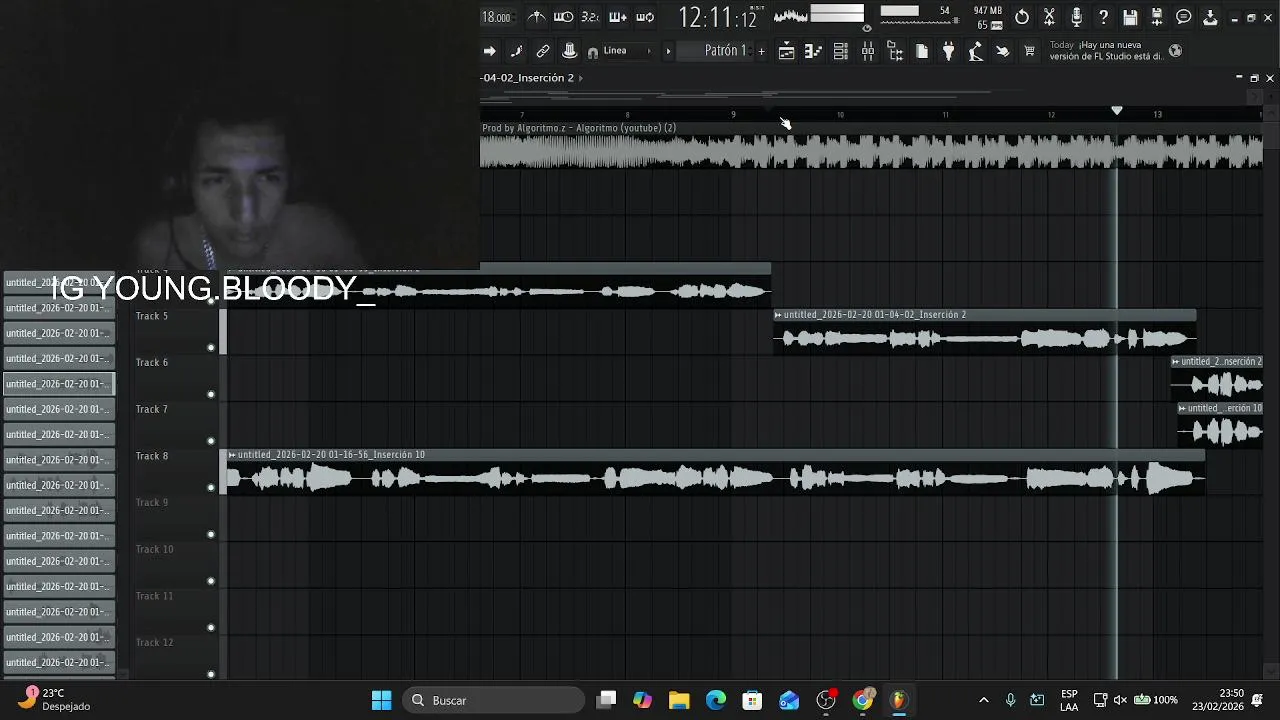This screenshot has width=1280, height=720.
Task: Open the Mixer view icon
Action: pyautogui.click(x=868, y=51)
